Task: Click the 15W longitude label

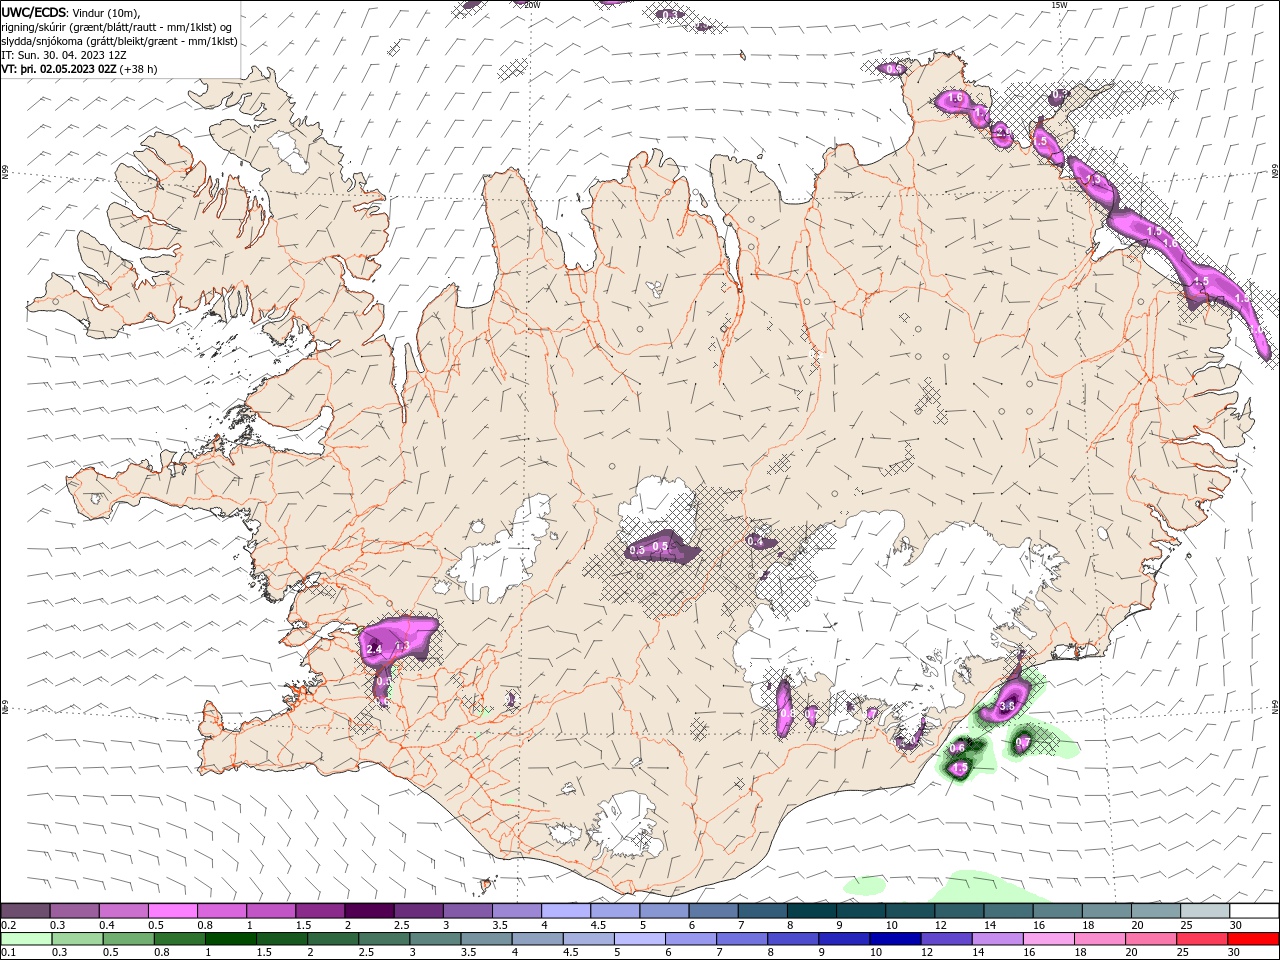Action: (1060, 5)
